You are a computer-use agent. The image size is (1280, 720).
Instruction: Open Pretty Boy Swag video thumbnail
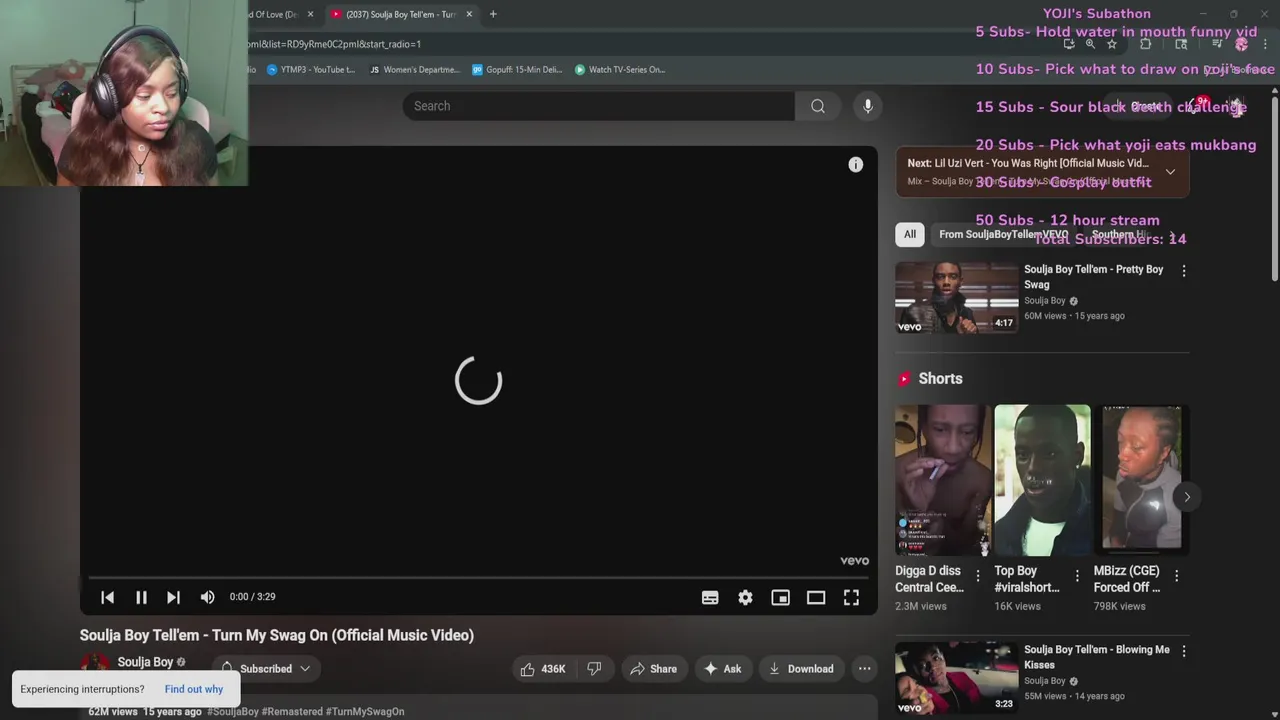coord(956,297)
